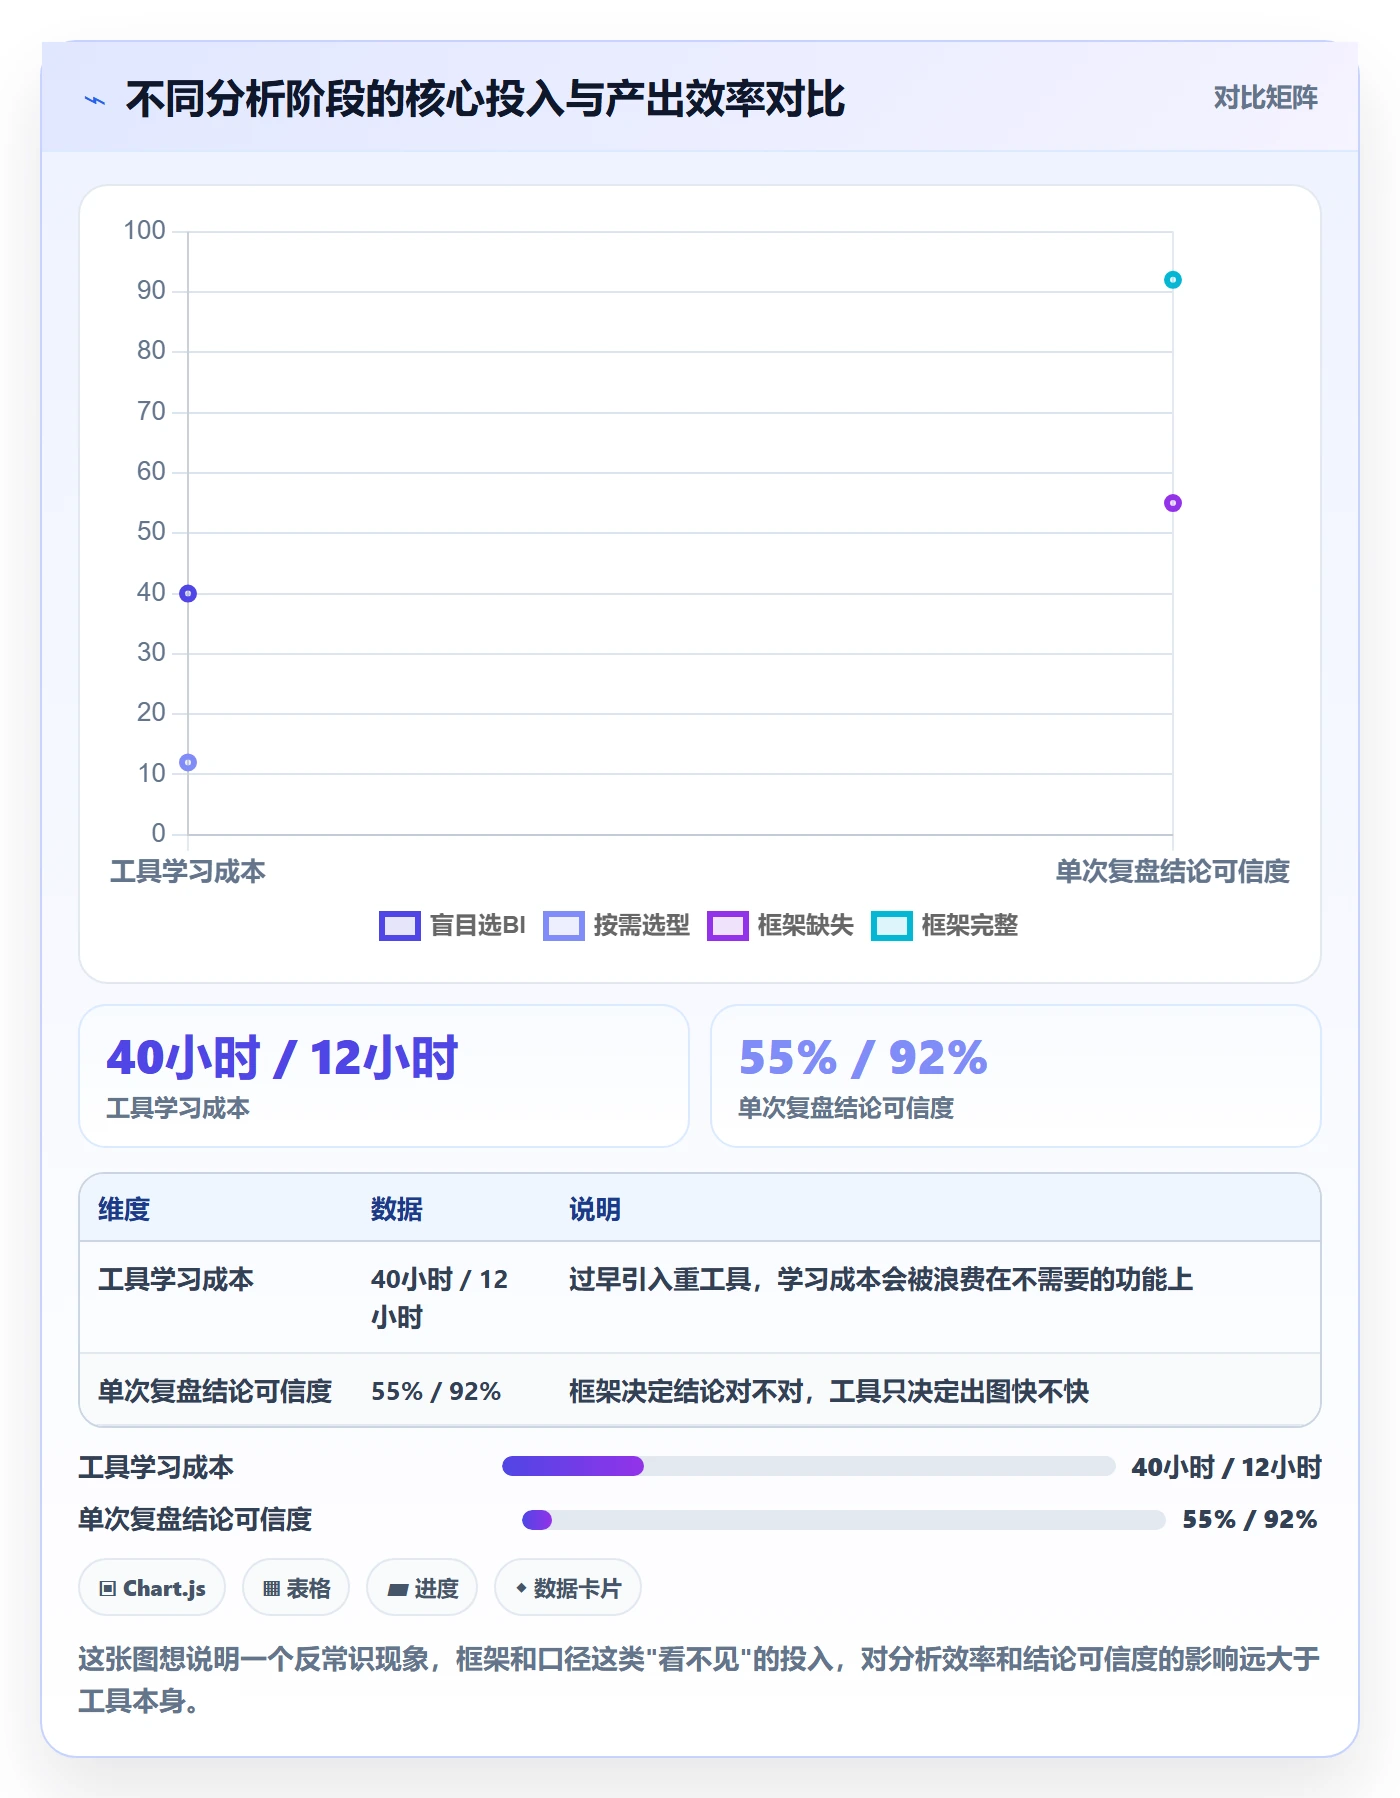Click the 55% / 92% value beside the progress bar
Viewport: 1400px width, 1798px height.
[1250, 1519]
